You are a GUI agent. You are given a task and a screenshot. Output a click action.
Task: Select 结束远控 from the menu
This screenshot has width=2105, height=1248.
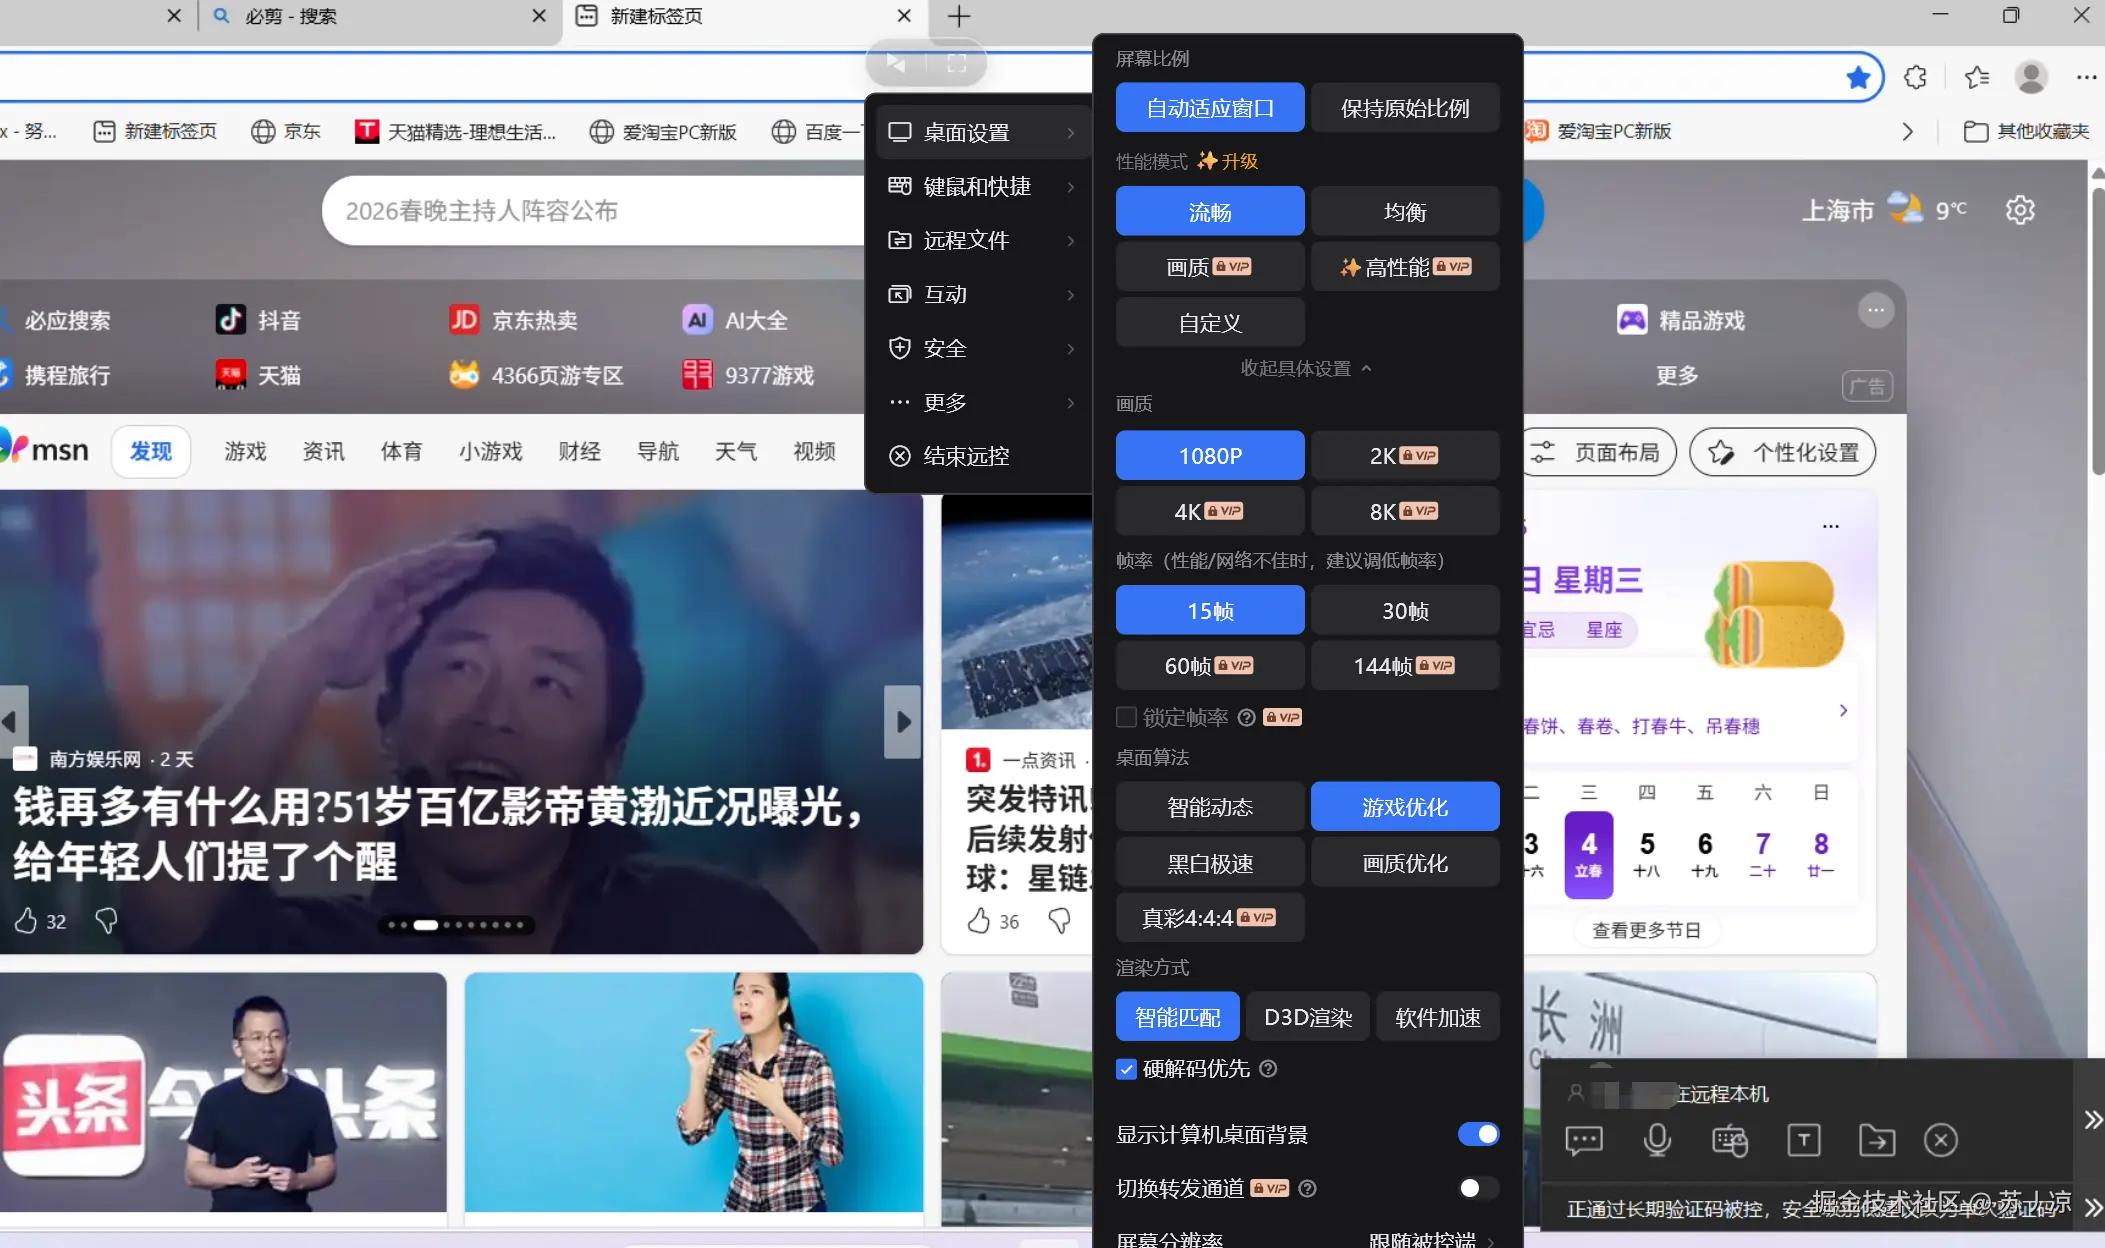click(965, 456)
